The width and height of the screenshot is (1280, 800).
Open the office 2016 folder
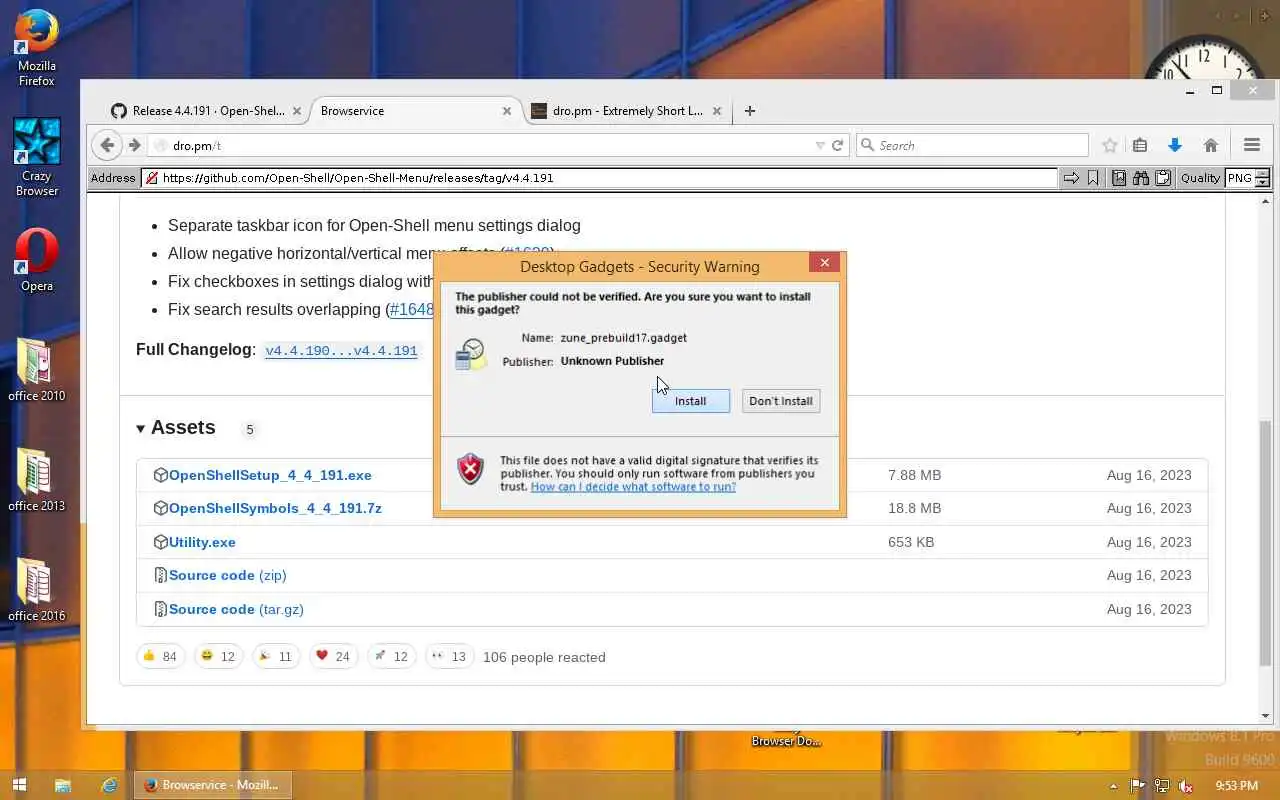point(37,590)
